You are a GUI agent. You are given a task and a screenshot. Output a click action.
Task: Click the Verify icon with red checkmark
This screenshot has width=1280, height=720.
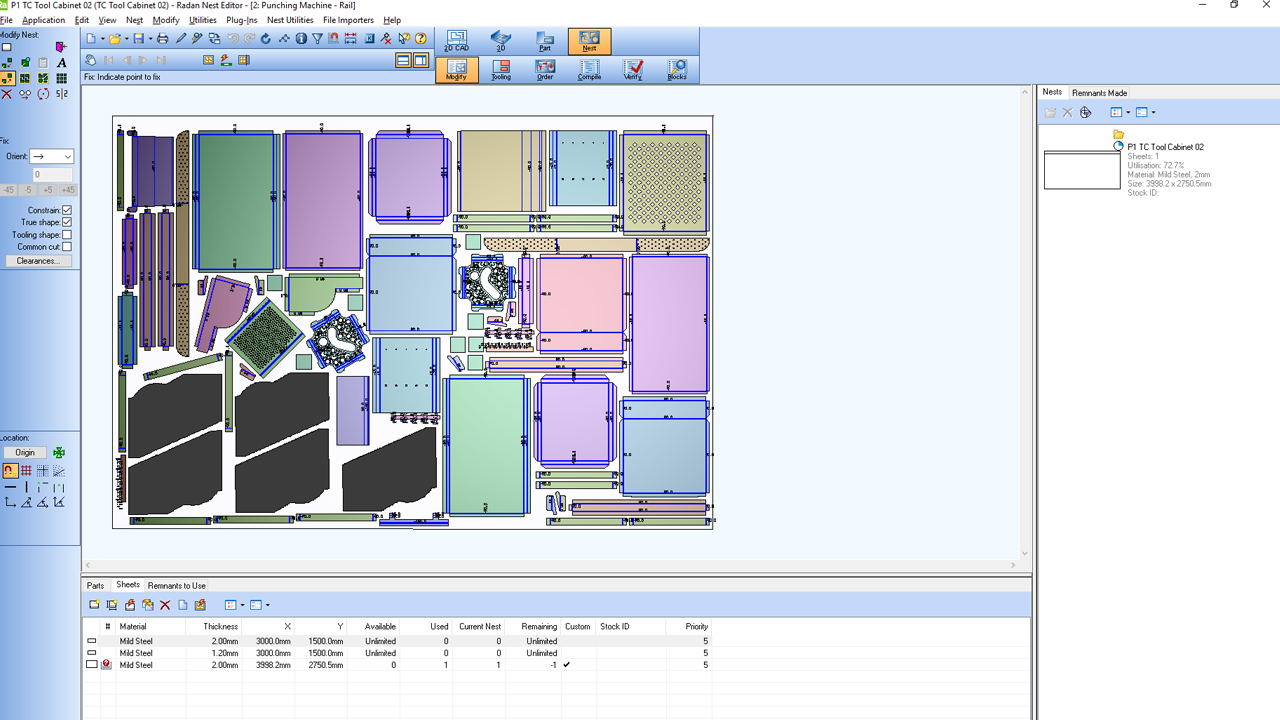point(633,69)
